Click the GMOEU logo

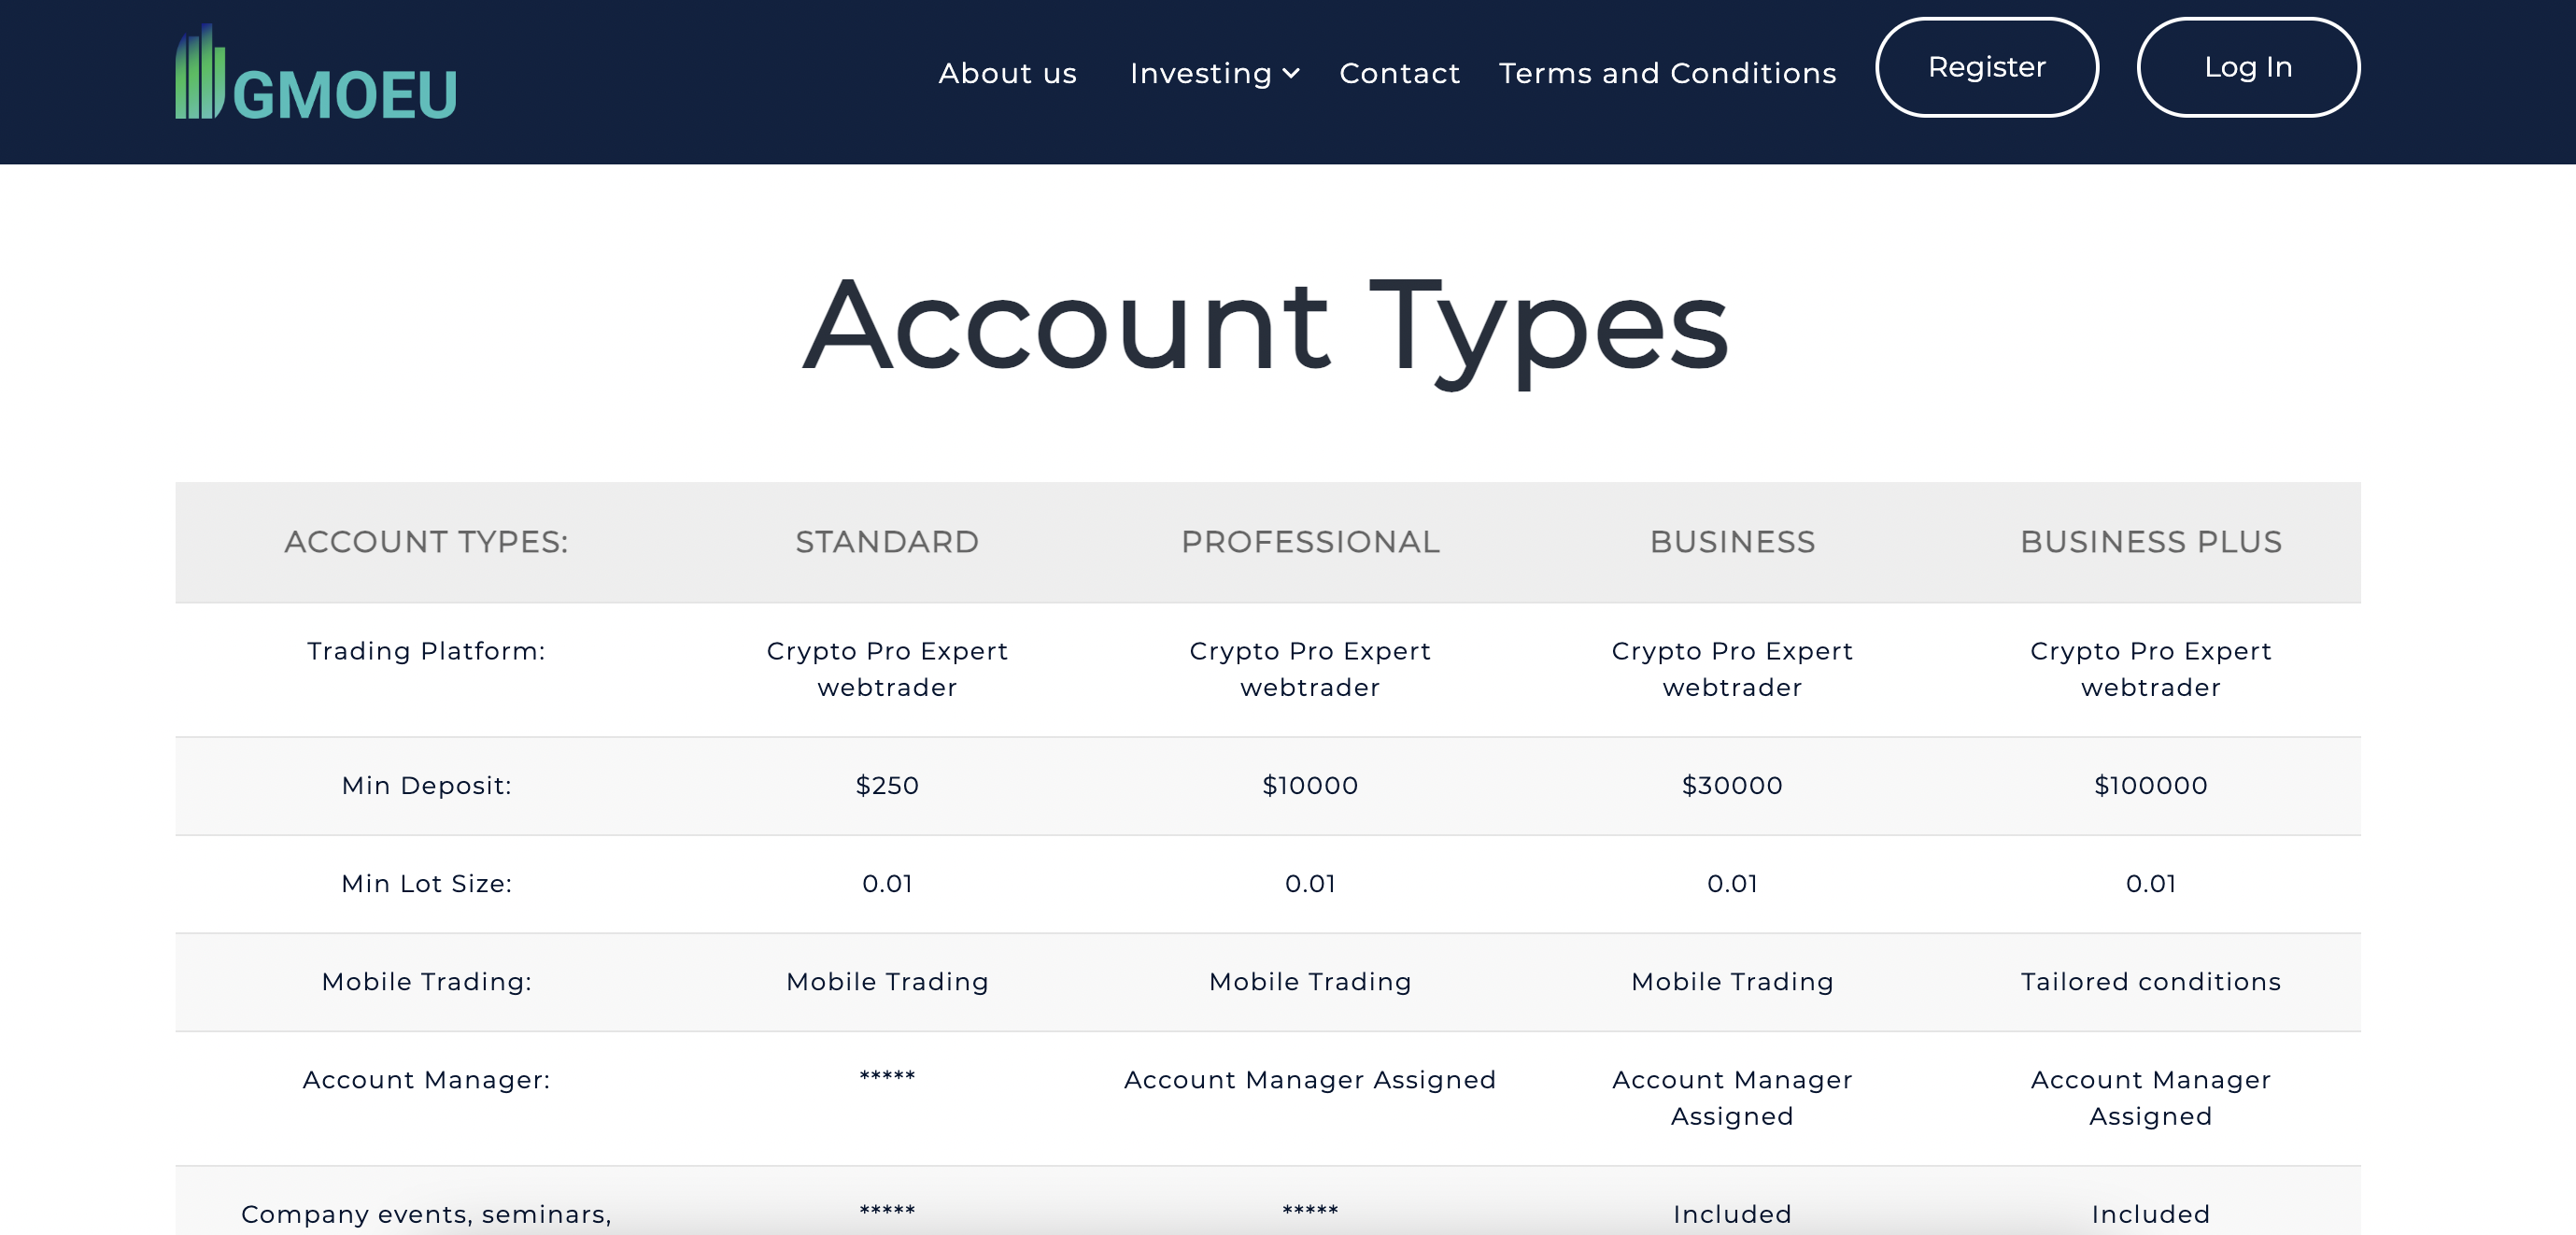coord(316,72)
